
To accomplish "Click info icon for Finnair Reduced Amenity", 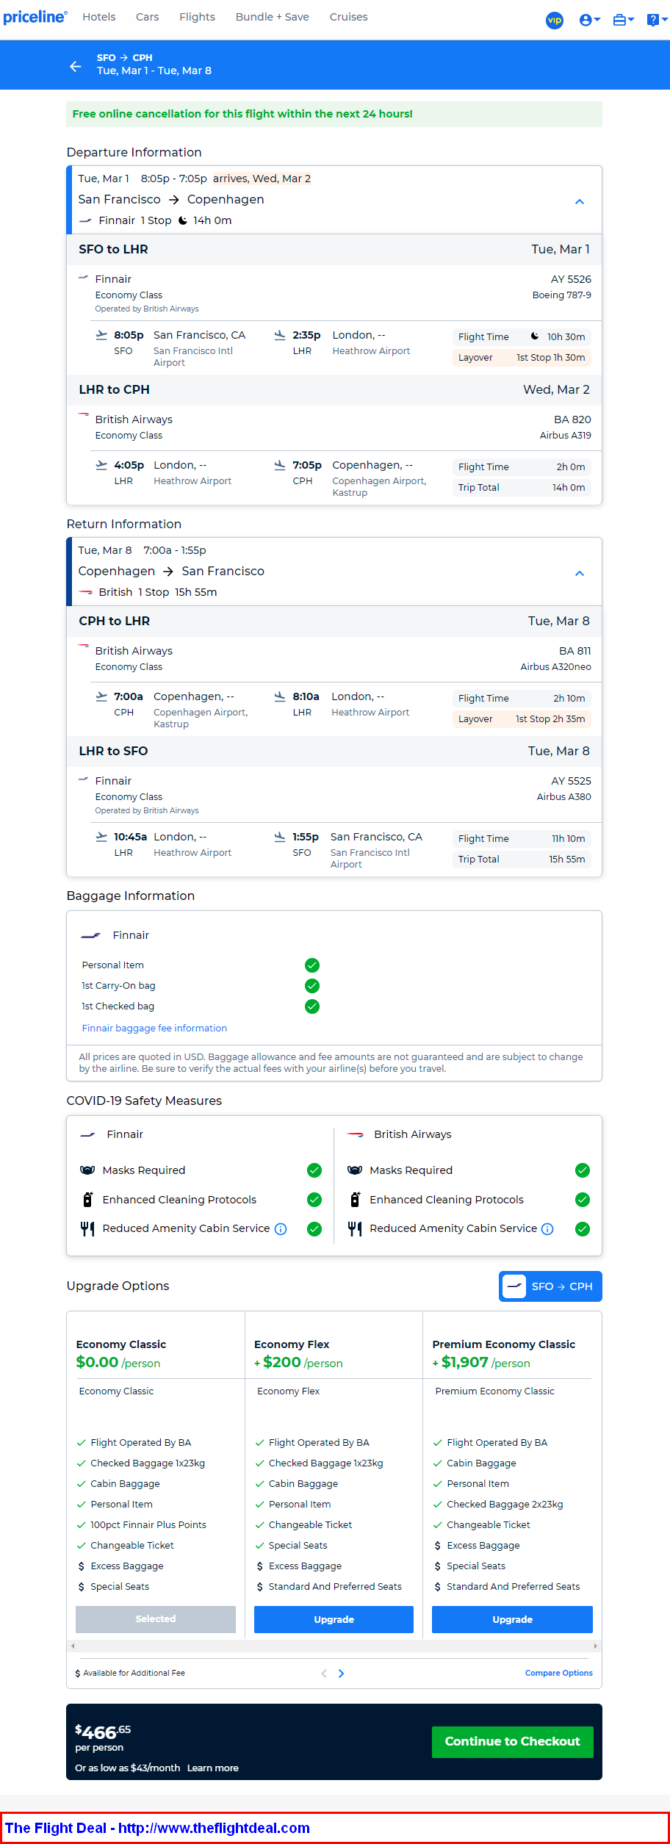I will [x=281, y=1229].
